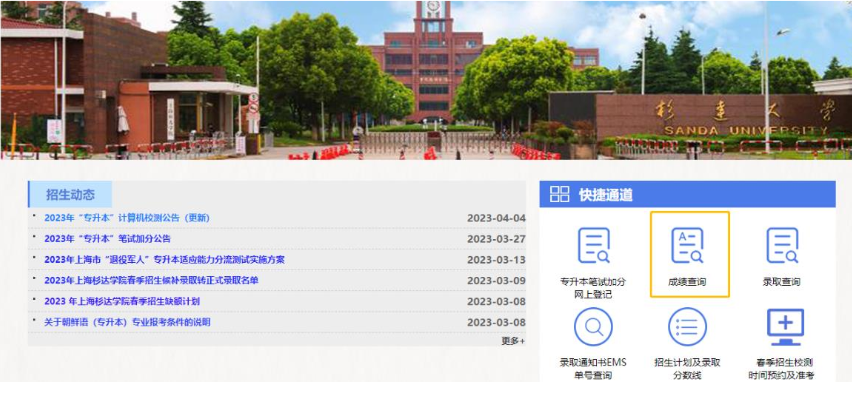Click the date 2023-03-13
852x399 pixels.
click(x=497, y=260)
